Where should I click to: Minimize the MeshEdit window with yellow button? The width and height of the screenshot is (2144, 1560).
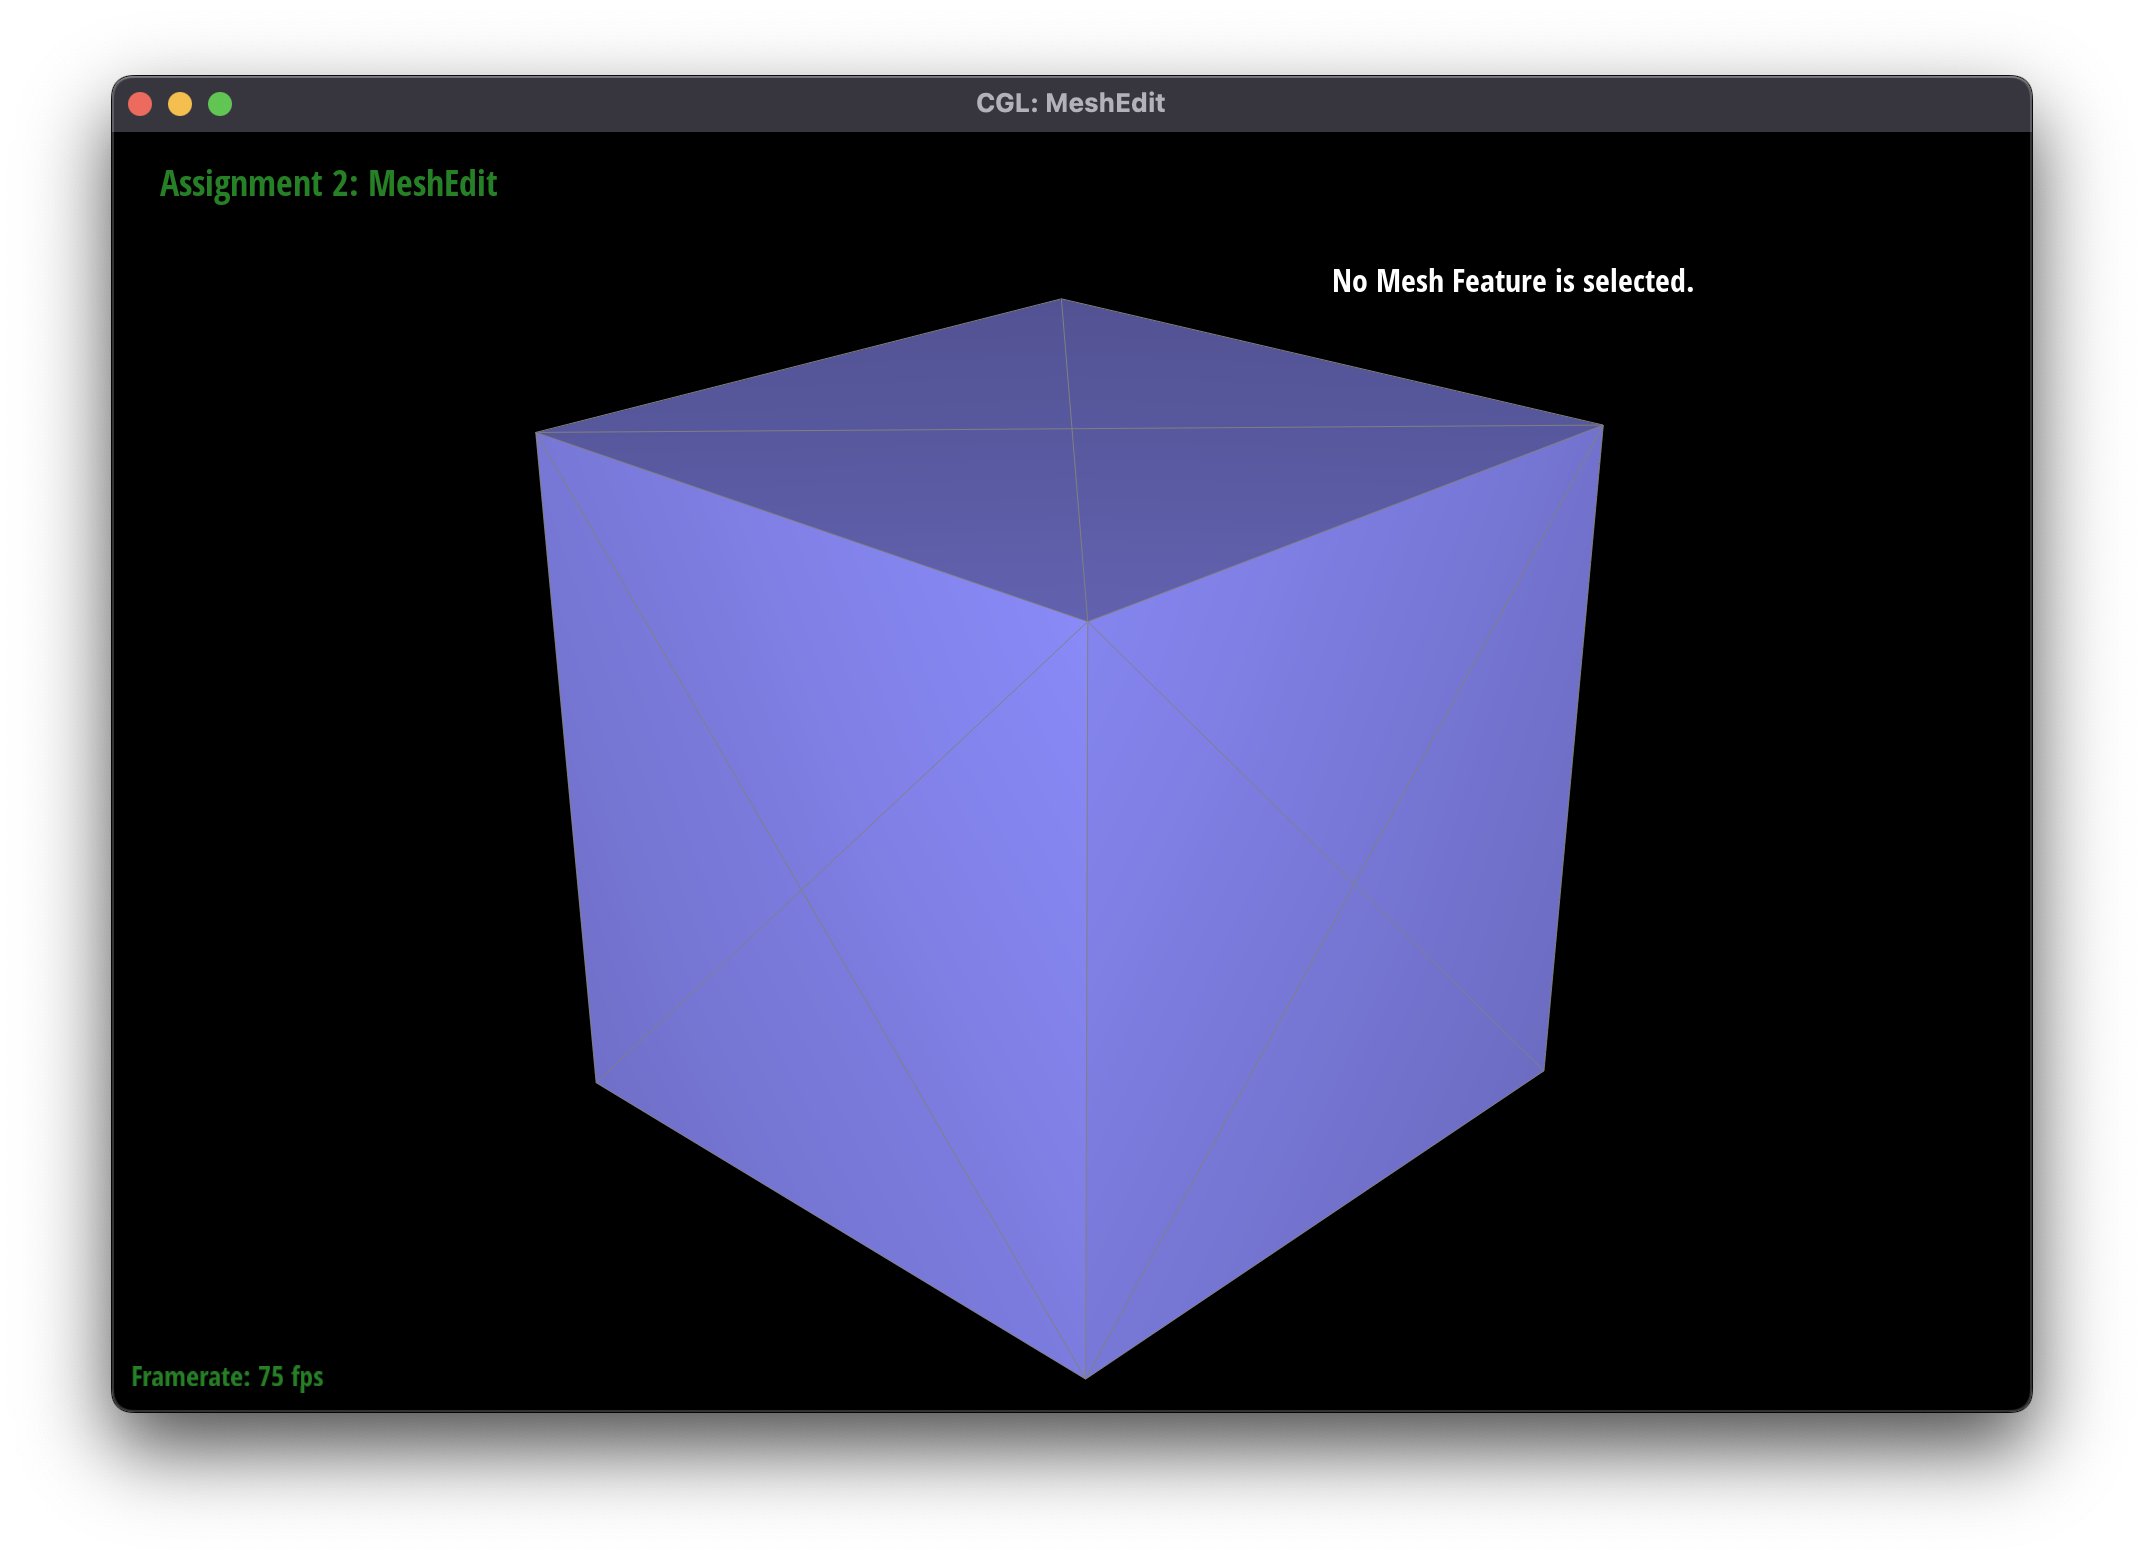(x=180, y=104)
